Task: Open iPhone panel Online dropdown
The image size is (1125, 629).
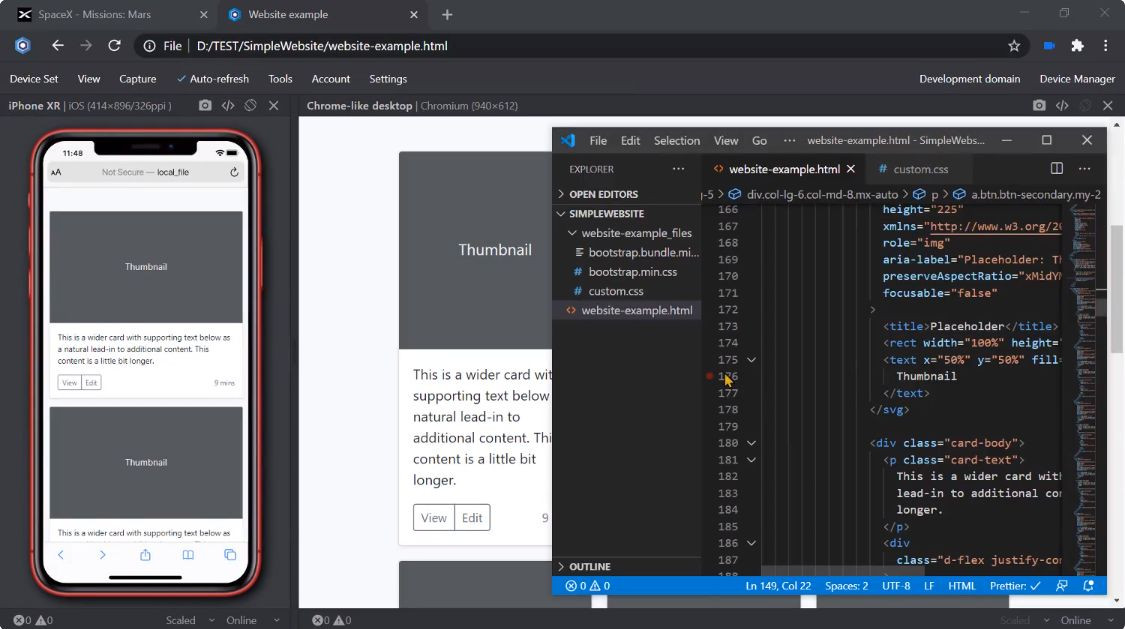Action: coord(251,620)
